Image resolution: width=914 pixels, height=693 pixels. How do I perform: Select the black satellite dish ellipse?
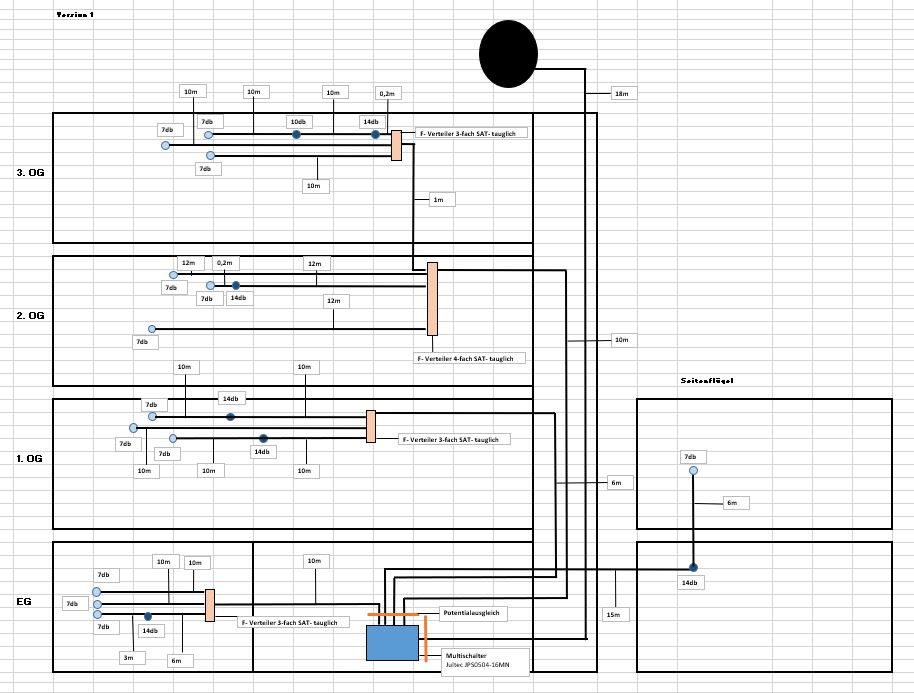[509, 53]
